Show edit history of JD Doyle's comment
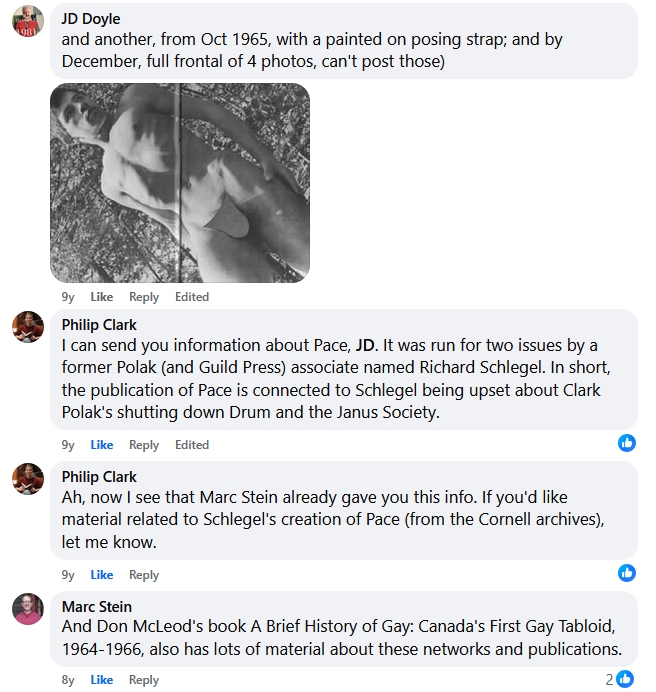Viewport: 656px width, 692px height. pos(192,297)
